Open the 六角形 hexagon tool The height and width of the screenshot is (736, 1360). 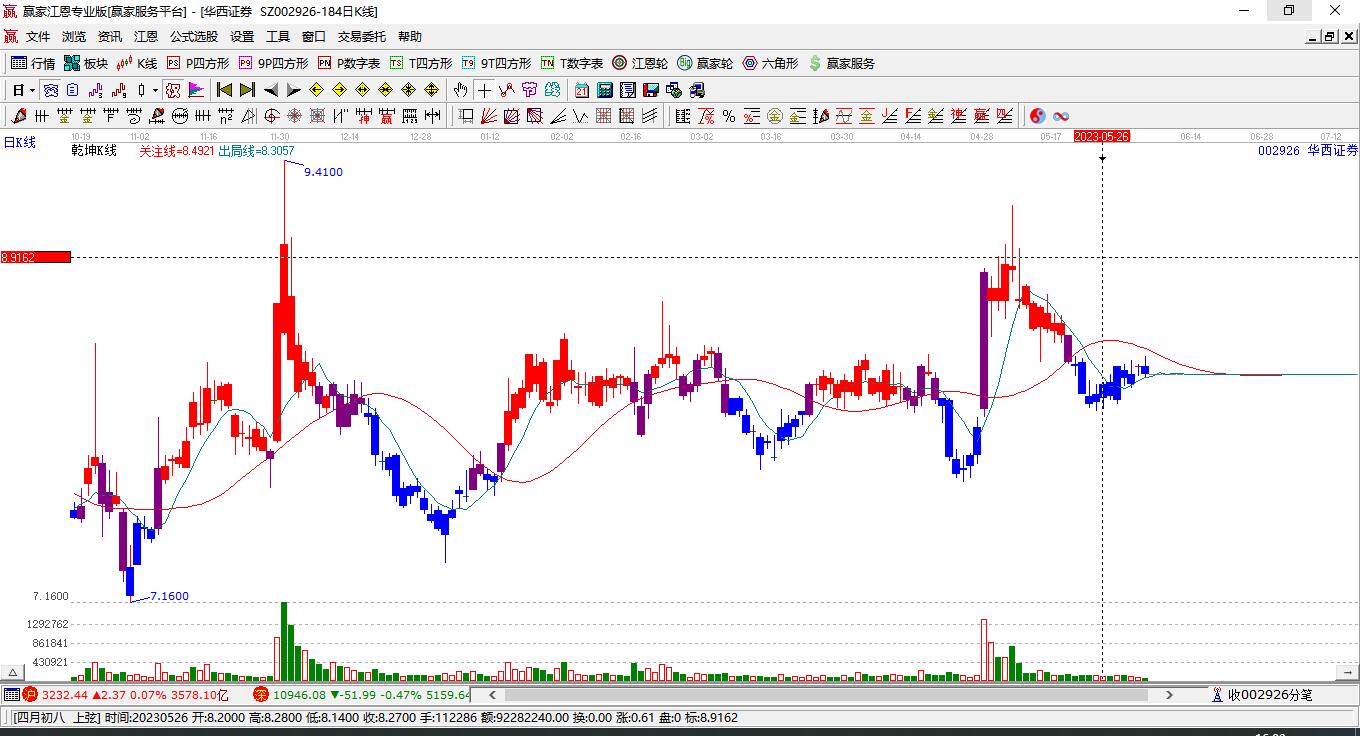point(770,63)
